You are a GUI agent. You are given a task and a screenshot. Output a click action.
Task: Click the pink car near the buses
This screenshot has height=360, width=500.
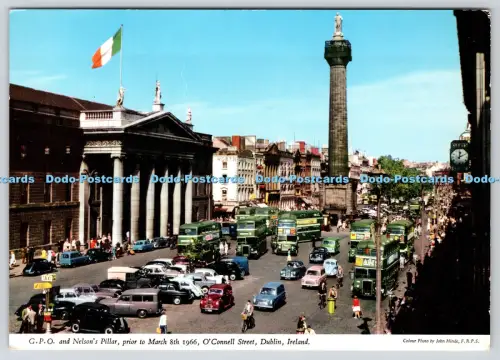(x=314, y=276)
